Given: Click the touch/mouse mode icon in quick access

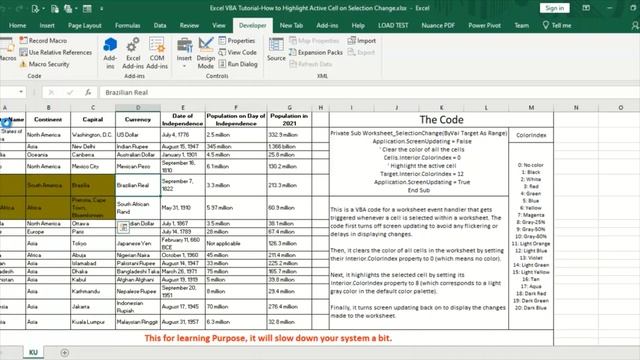Looking at the screenshot, I should [x=36, y=8].
